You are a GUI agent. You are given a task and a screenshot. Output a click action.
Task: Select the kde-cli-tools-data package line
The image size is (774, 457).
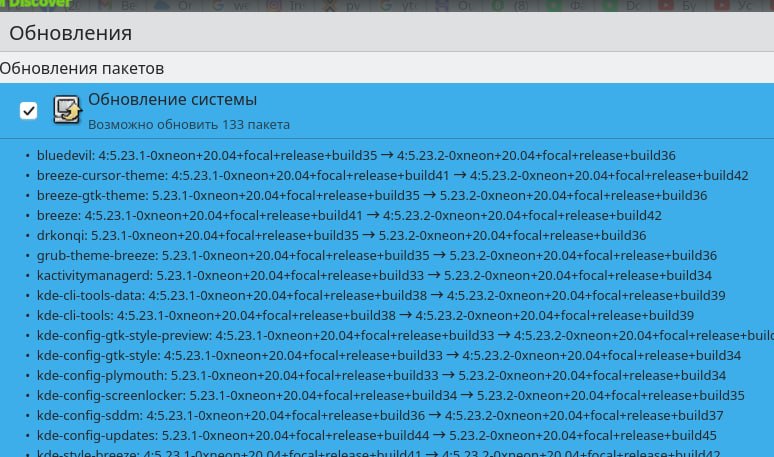point(381,296)
